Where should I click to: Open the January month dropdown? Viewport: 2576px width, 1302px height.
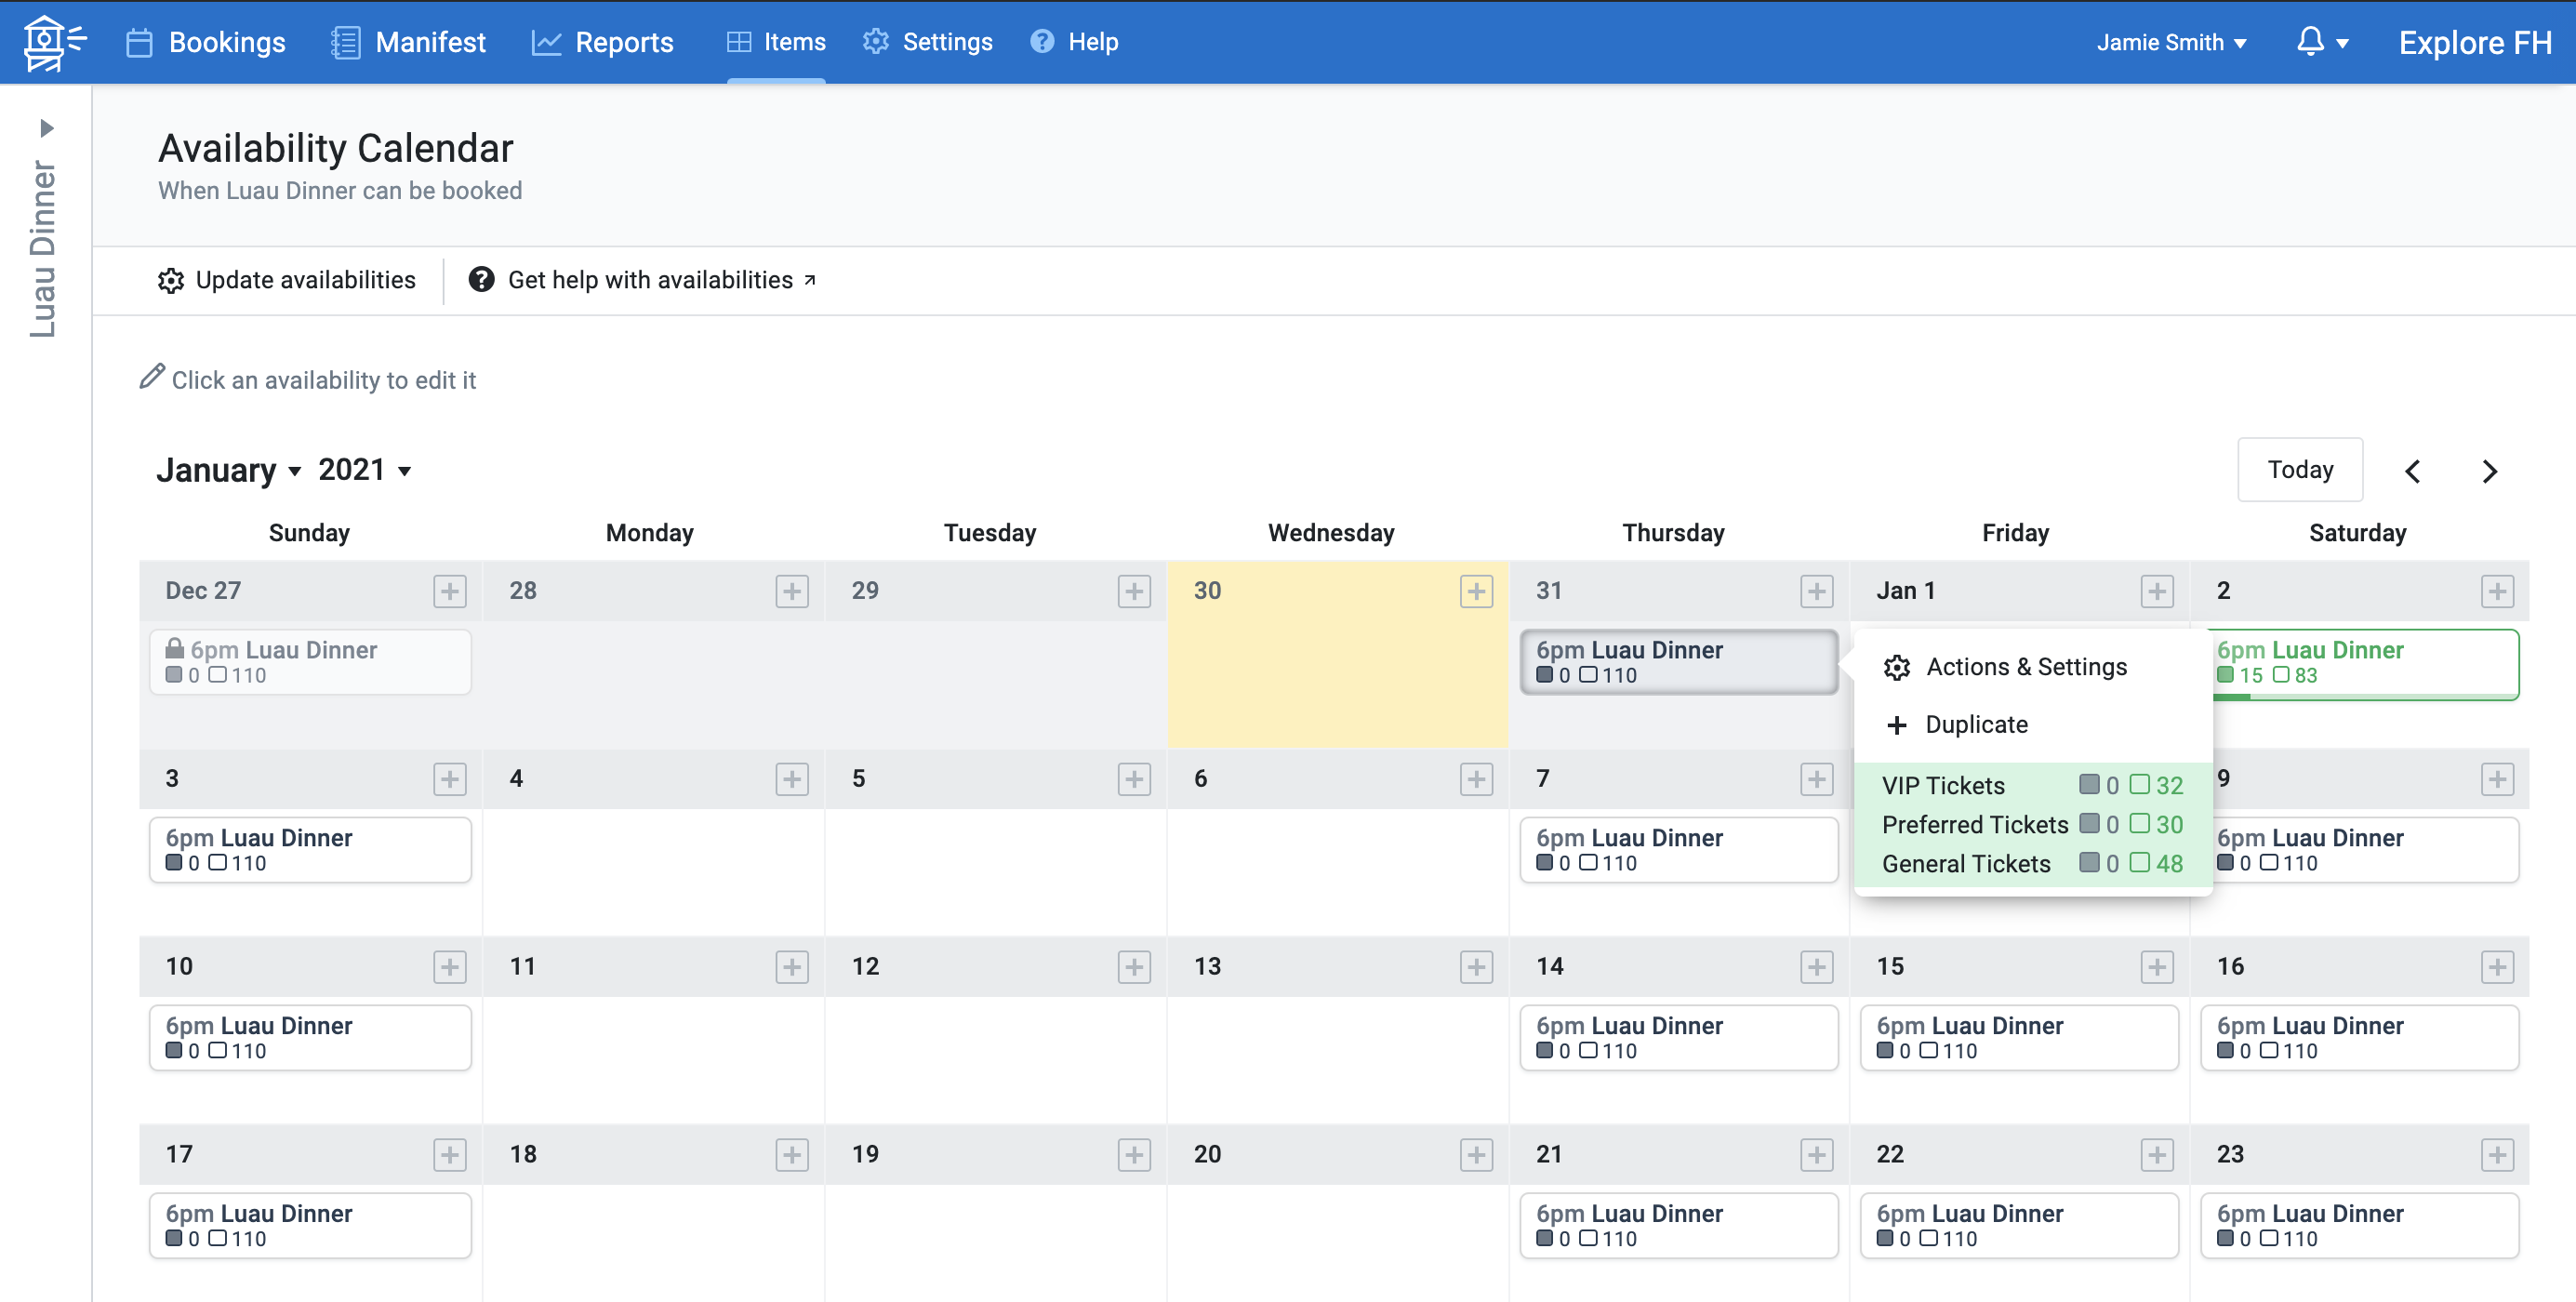point(229,470)
